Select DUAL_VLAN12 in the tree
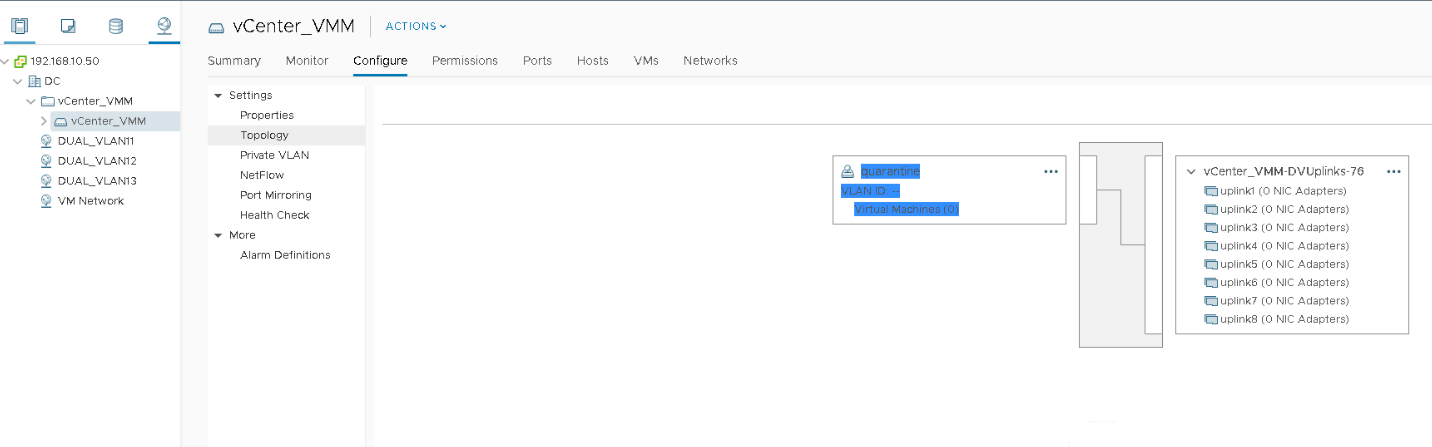Image resolution: width=1432 pixels, height=447 pixels. (97, 161)
